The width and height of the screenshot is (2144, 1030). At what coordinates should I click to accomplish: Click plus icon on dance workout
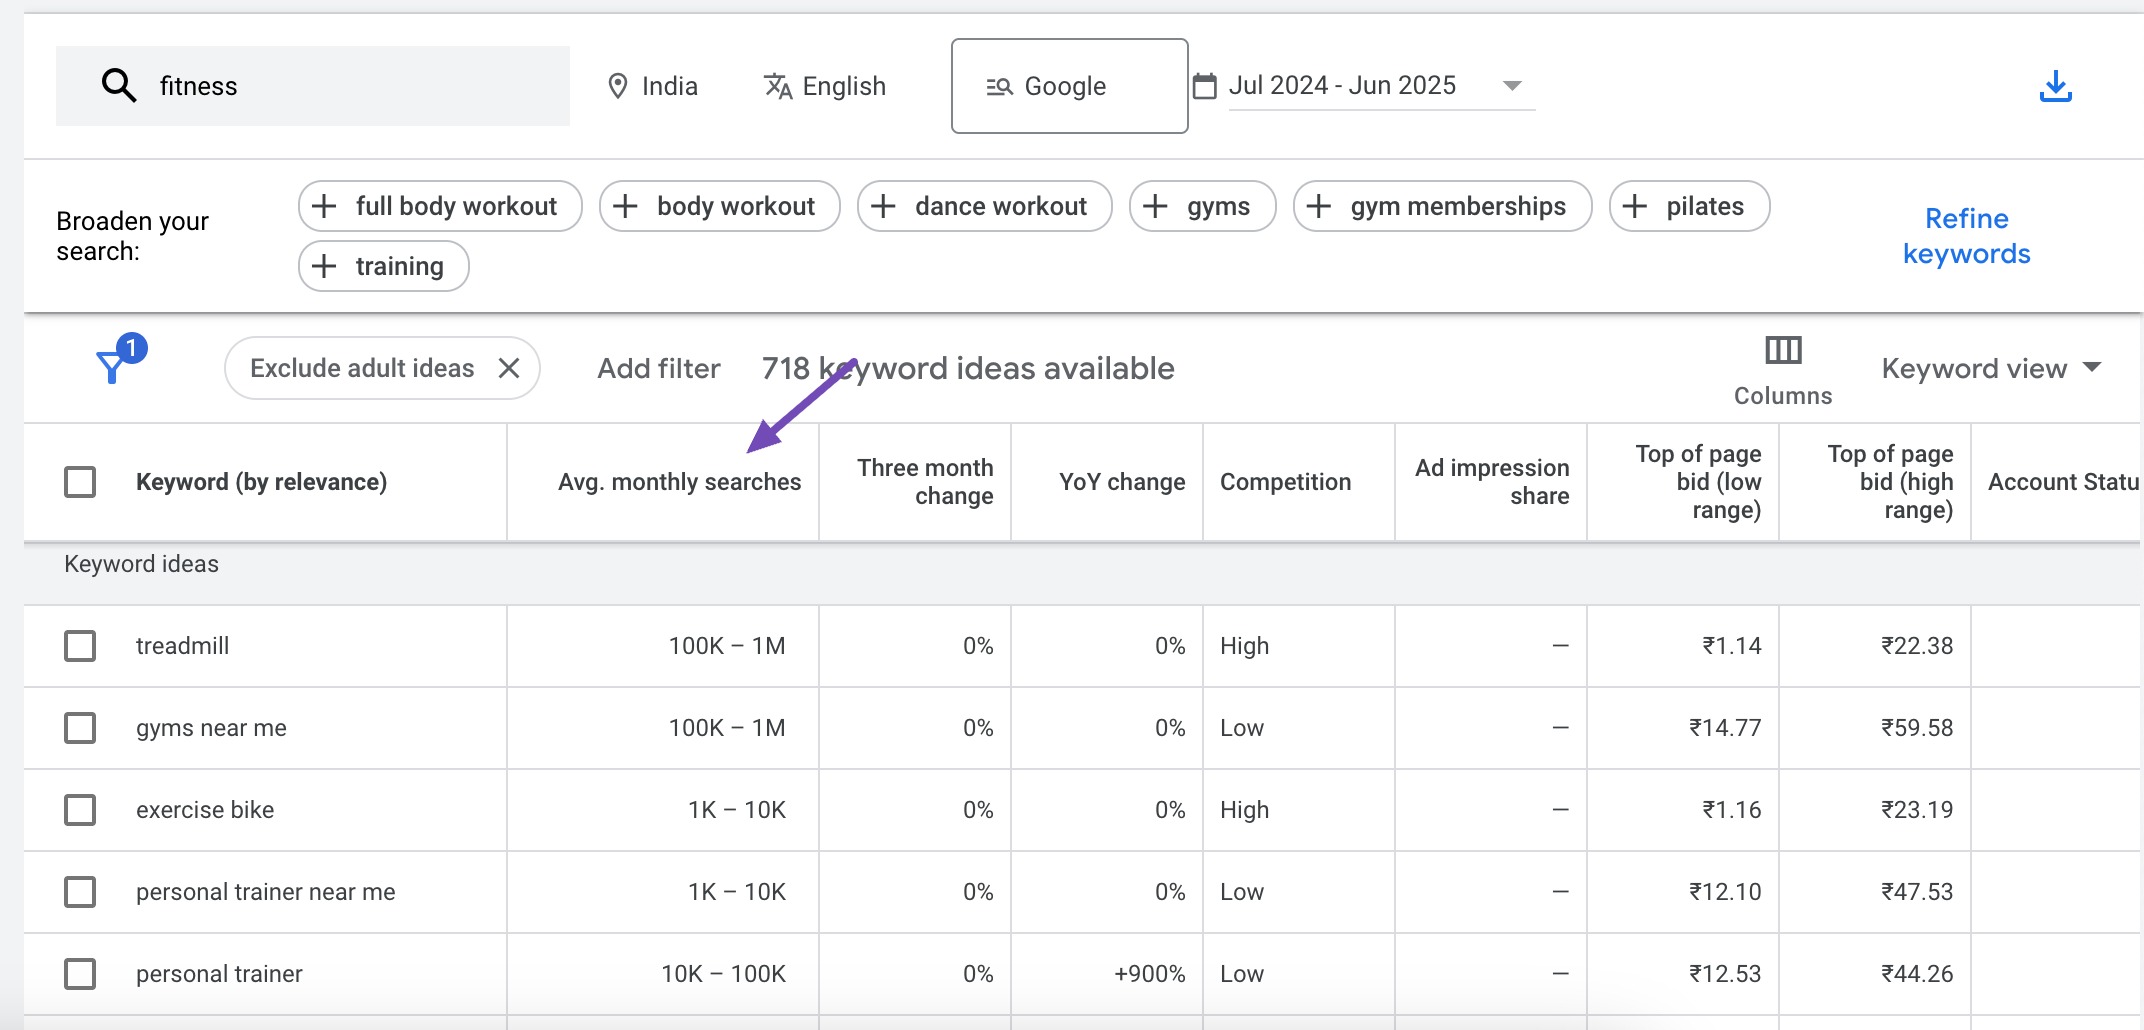[x=883, y=206]
